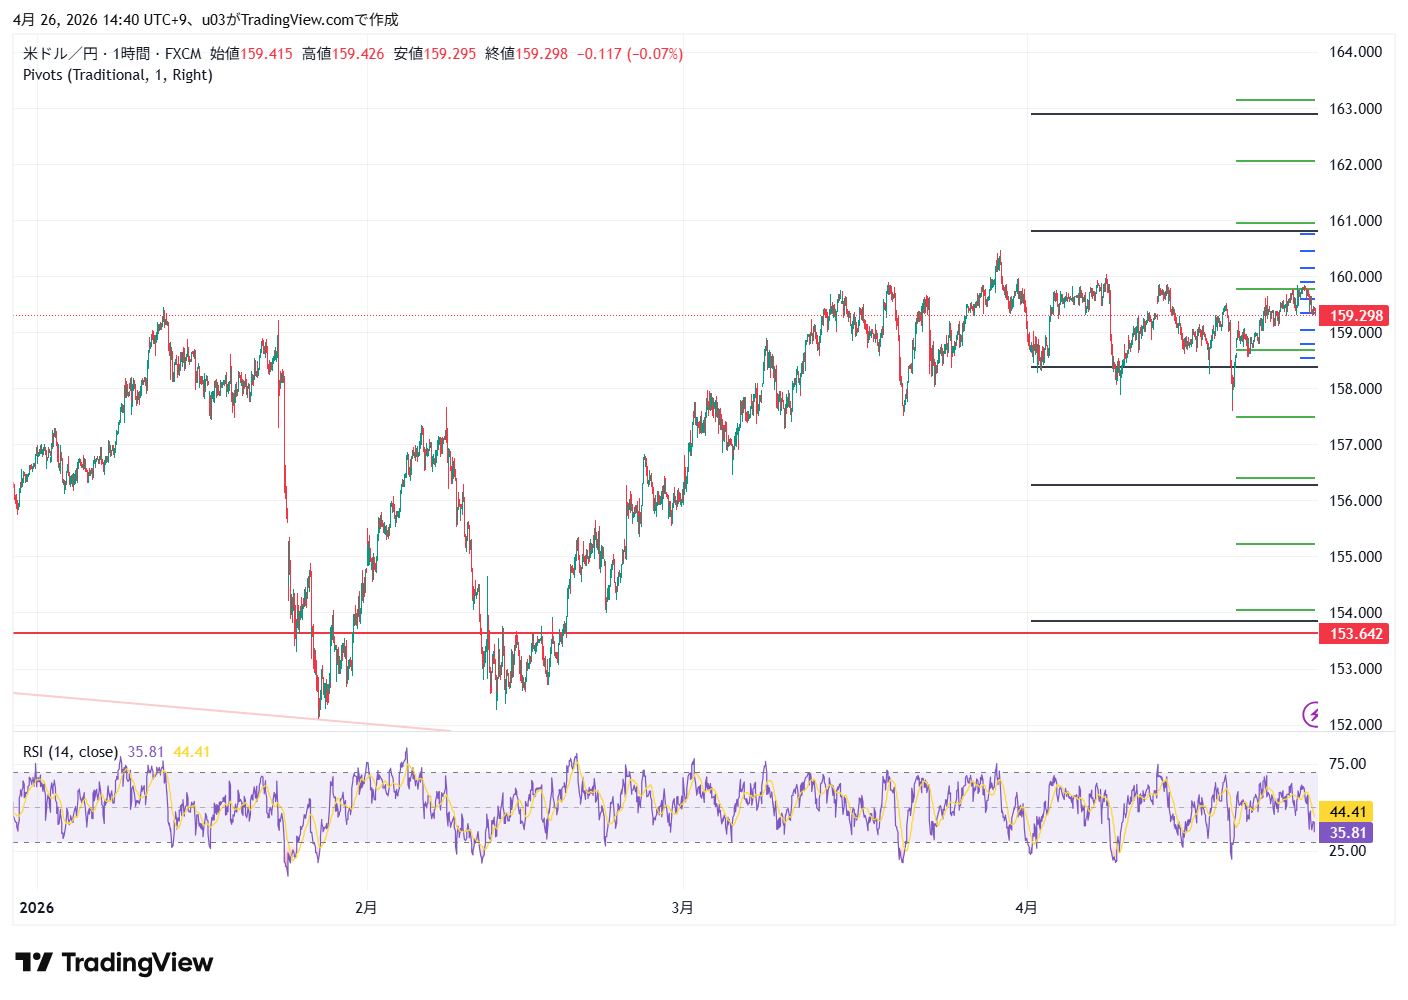Select the red horizontal line at 153.642
The height and width of the screenshot is (1000, 1408).
[700, 633]
